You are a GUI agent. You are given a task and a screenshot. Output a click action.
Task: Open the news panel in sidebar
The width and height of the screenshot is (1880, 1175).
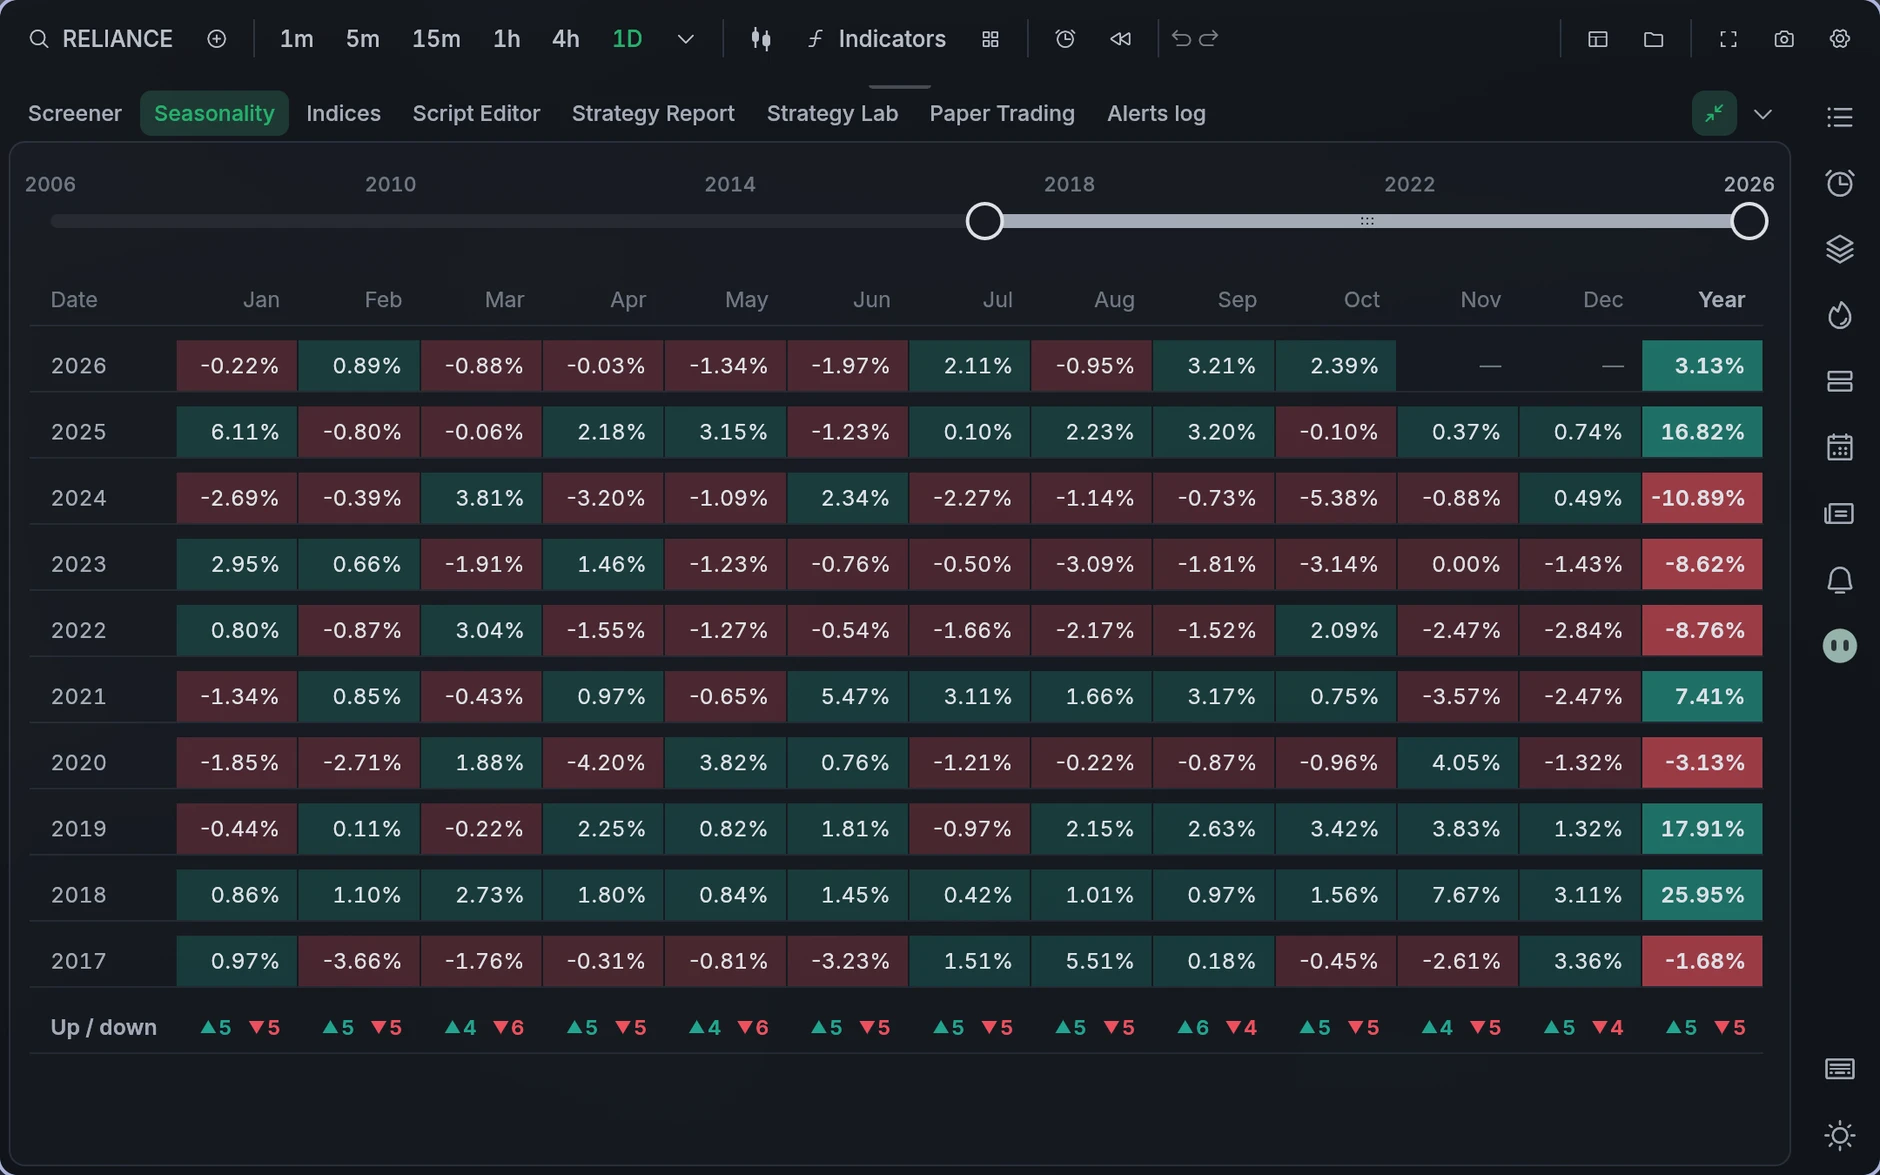1840,513
